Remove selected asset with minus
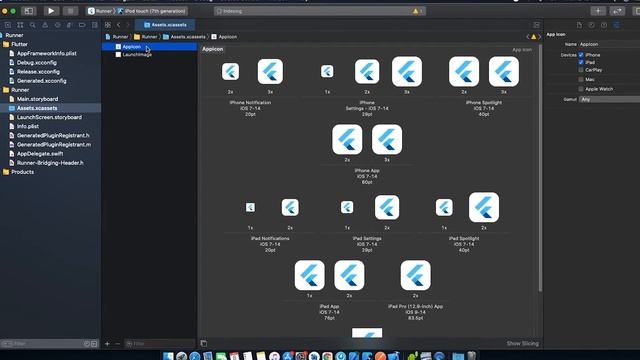This screenshot has width=640, height=360. pos(118,344)
